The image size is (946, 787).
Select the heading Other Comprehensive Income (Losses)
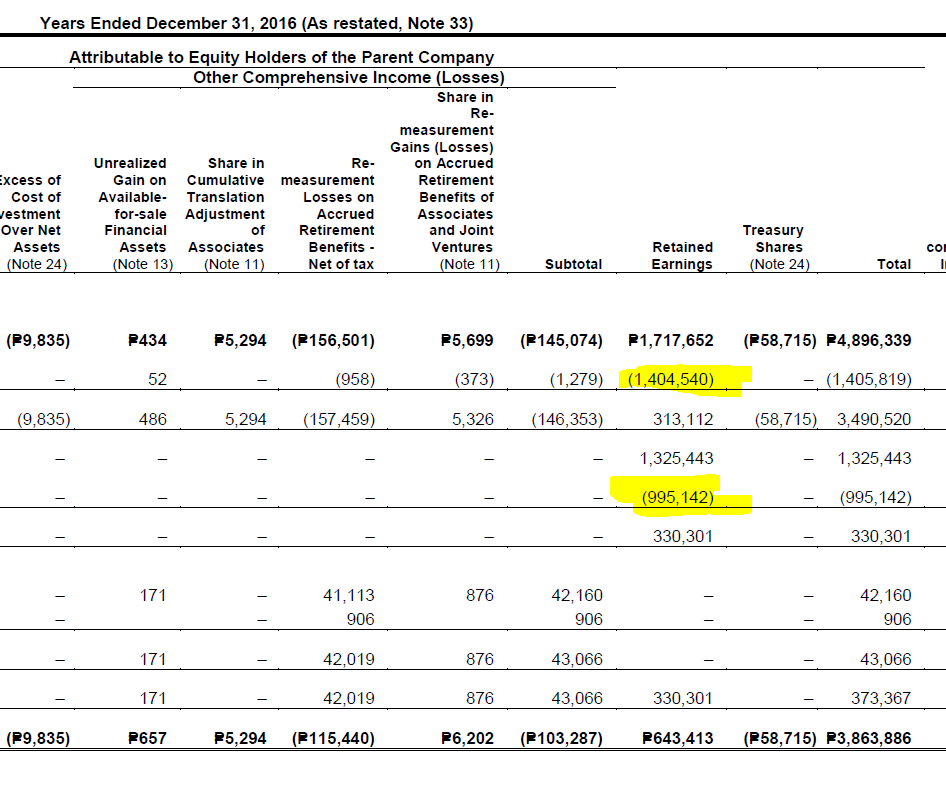pos(347,77)
